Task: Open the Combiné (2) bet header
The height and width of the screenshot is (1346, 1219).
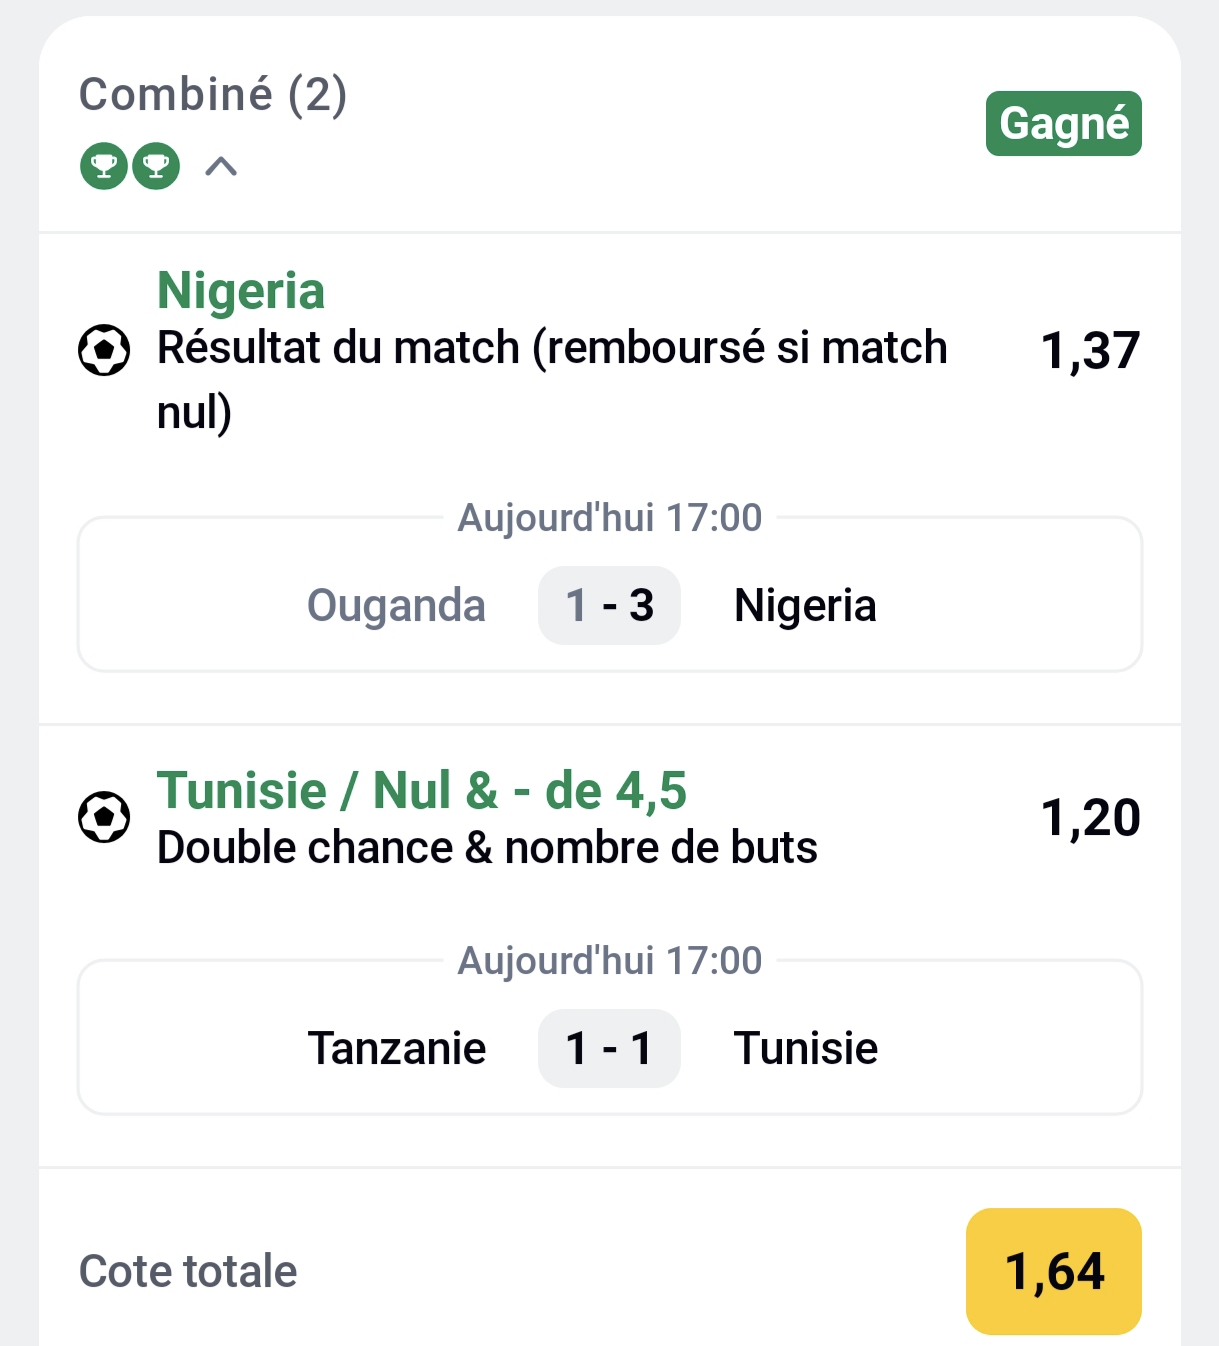Action: click(213, 95)
